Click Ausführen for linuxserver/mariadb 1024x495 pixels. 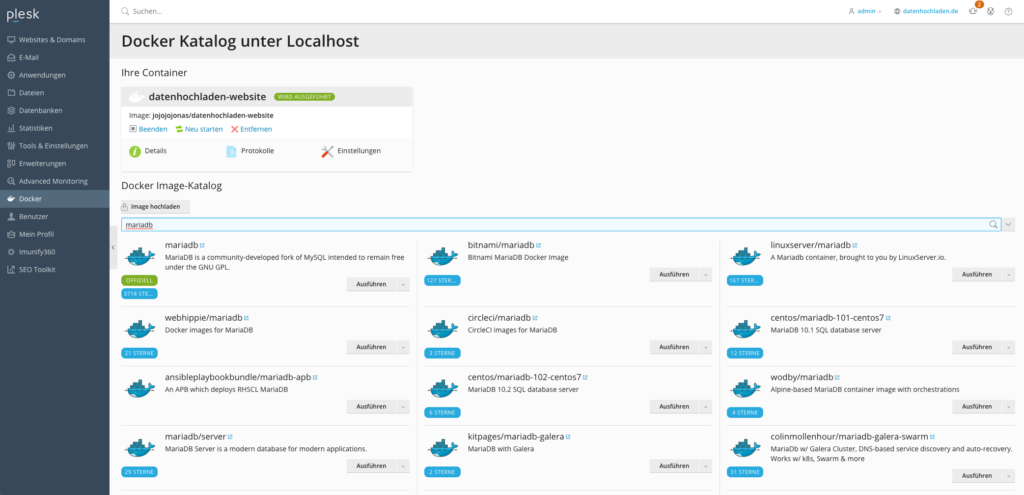tap(977, 275)
